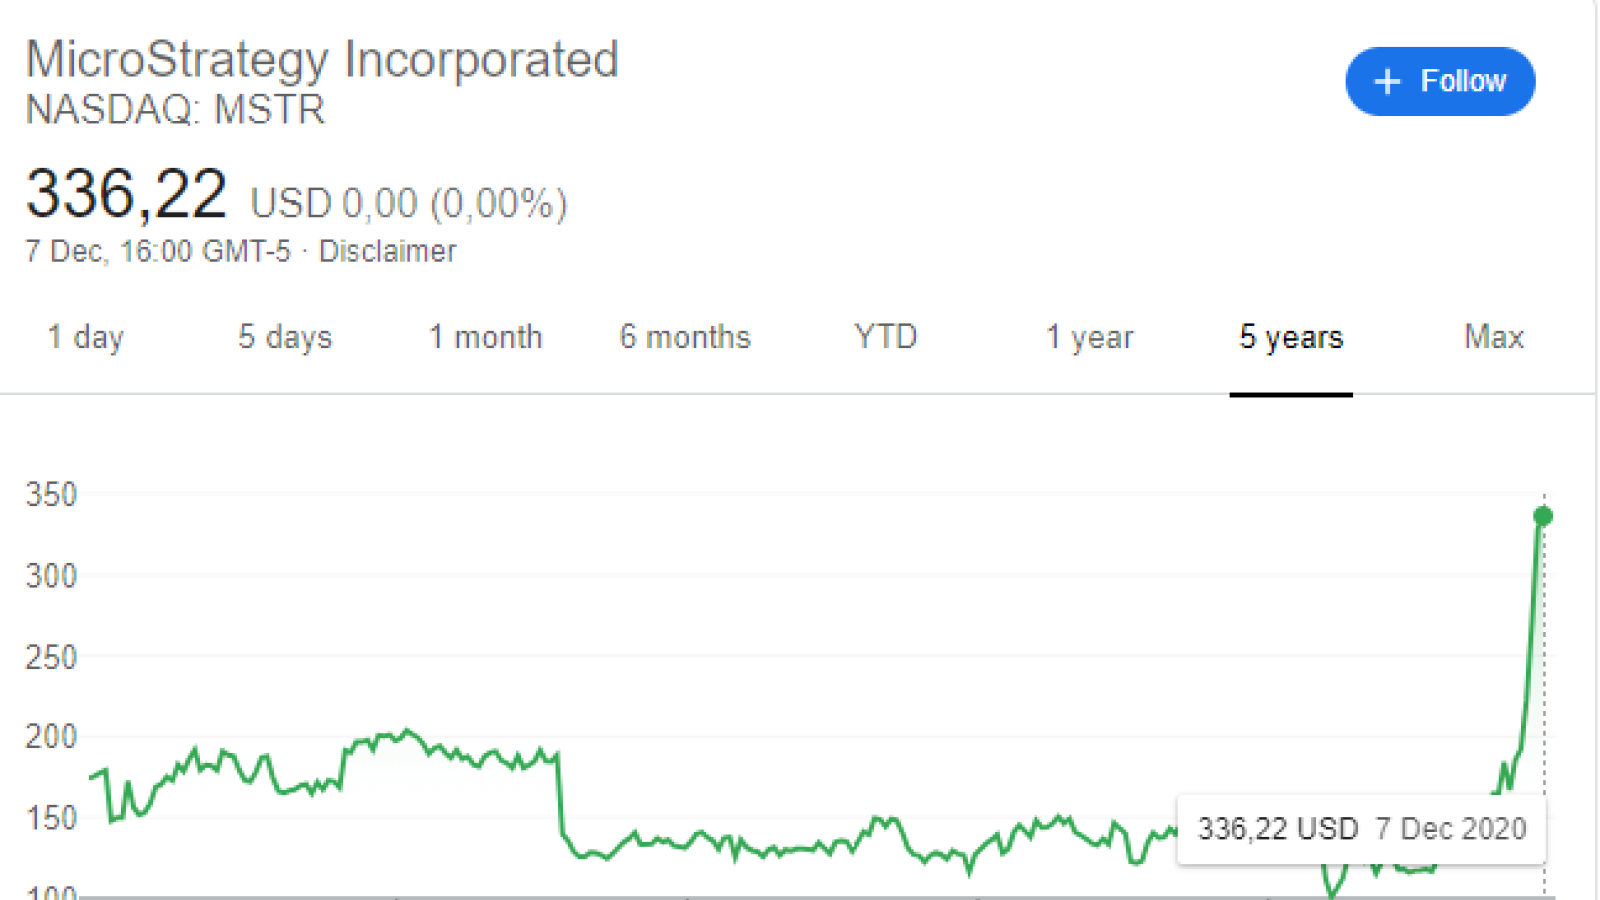Switch to the 6 months range tab
The height and width of the screenshot is (900, 1600).
pyautogui.click(x=685, y=337)
